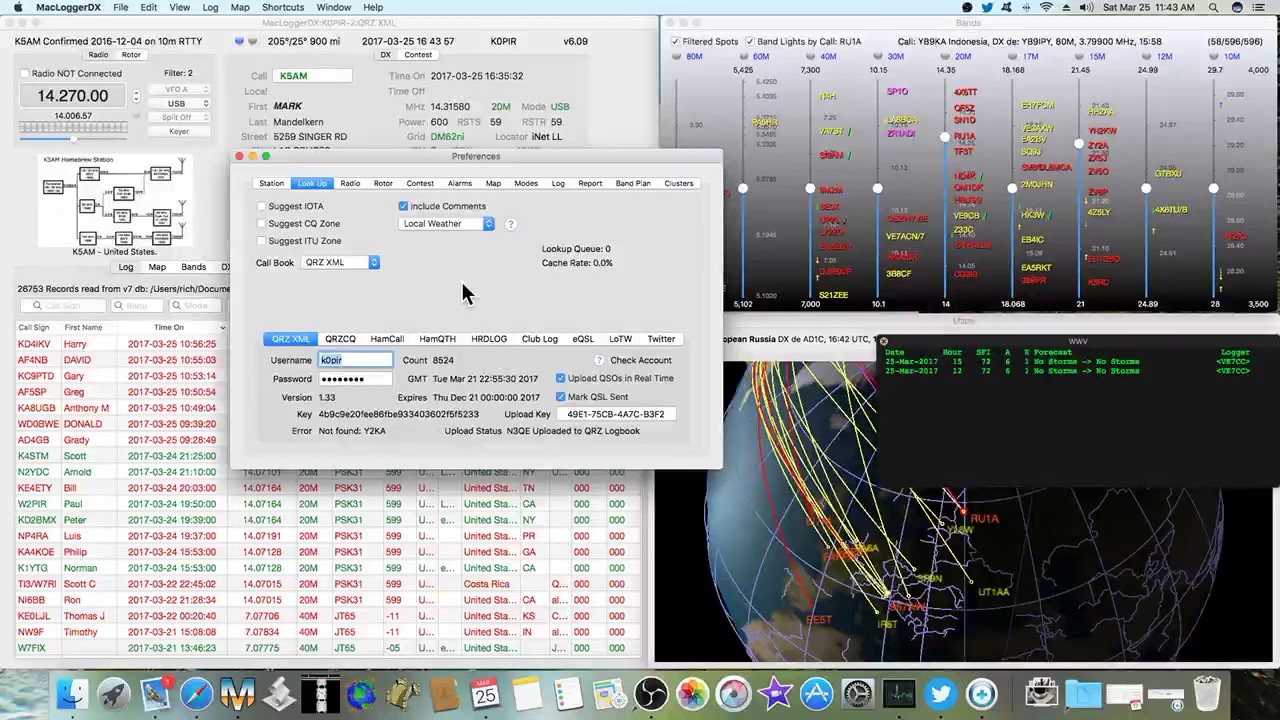Open Safari compass icon in dock
This screenshot has height=720, width=1280.
click(x=197, y=693)
